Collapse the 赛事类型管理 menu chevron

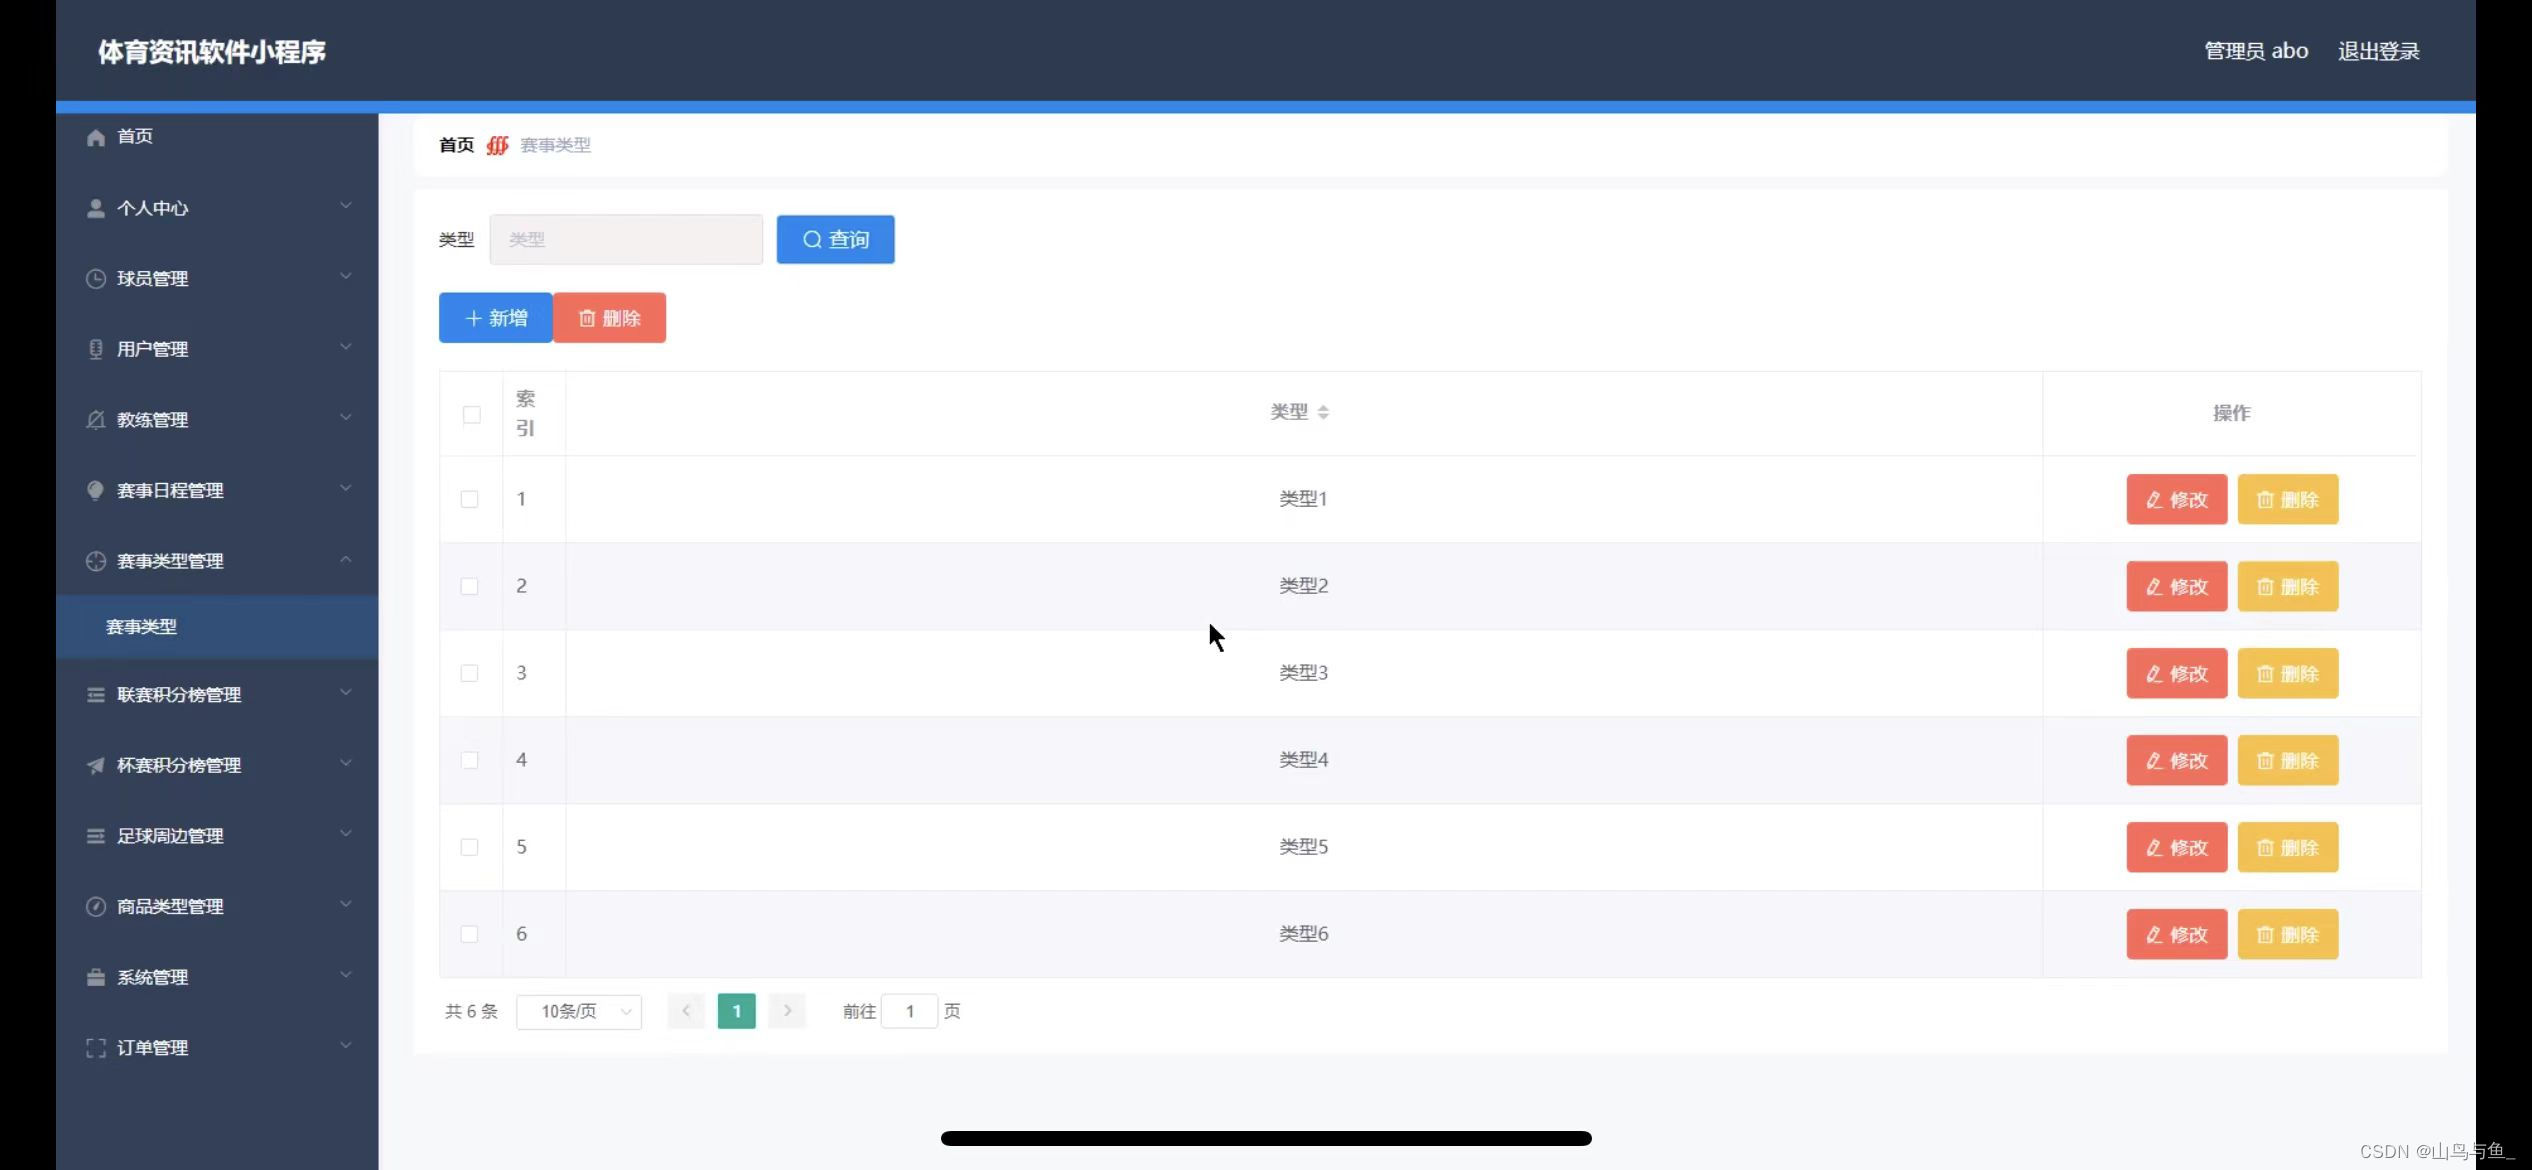pyautogui.click(x=346, y=559)
